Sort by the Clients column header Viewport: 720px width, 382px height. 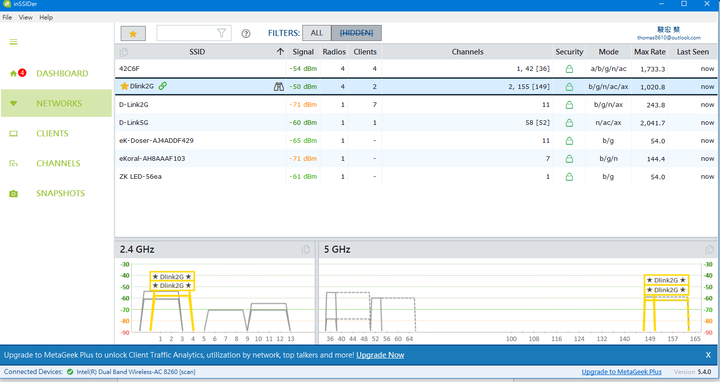(365, 52)
